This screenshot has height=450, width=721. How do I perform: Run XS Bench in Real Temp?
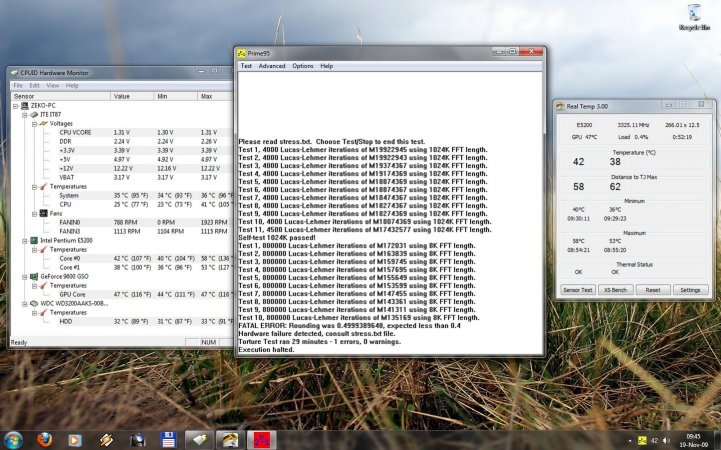click(615, 290)
